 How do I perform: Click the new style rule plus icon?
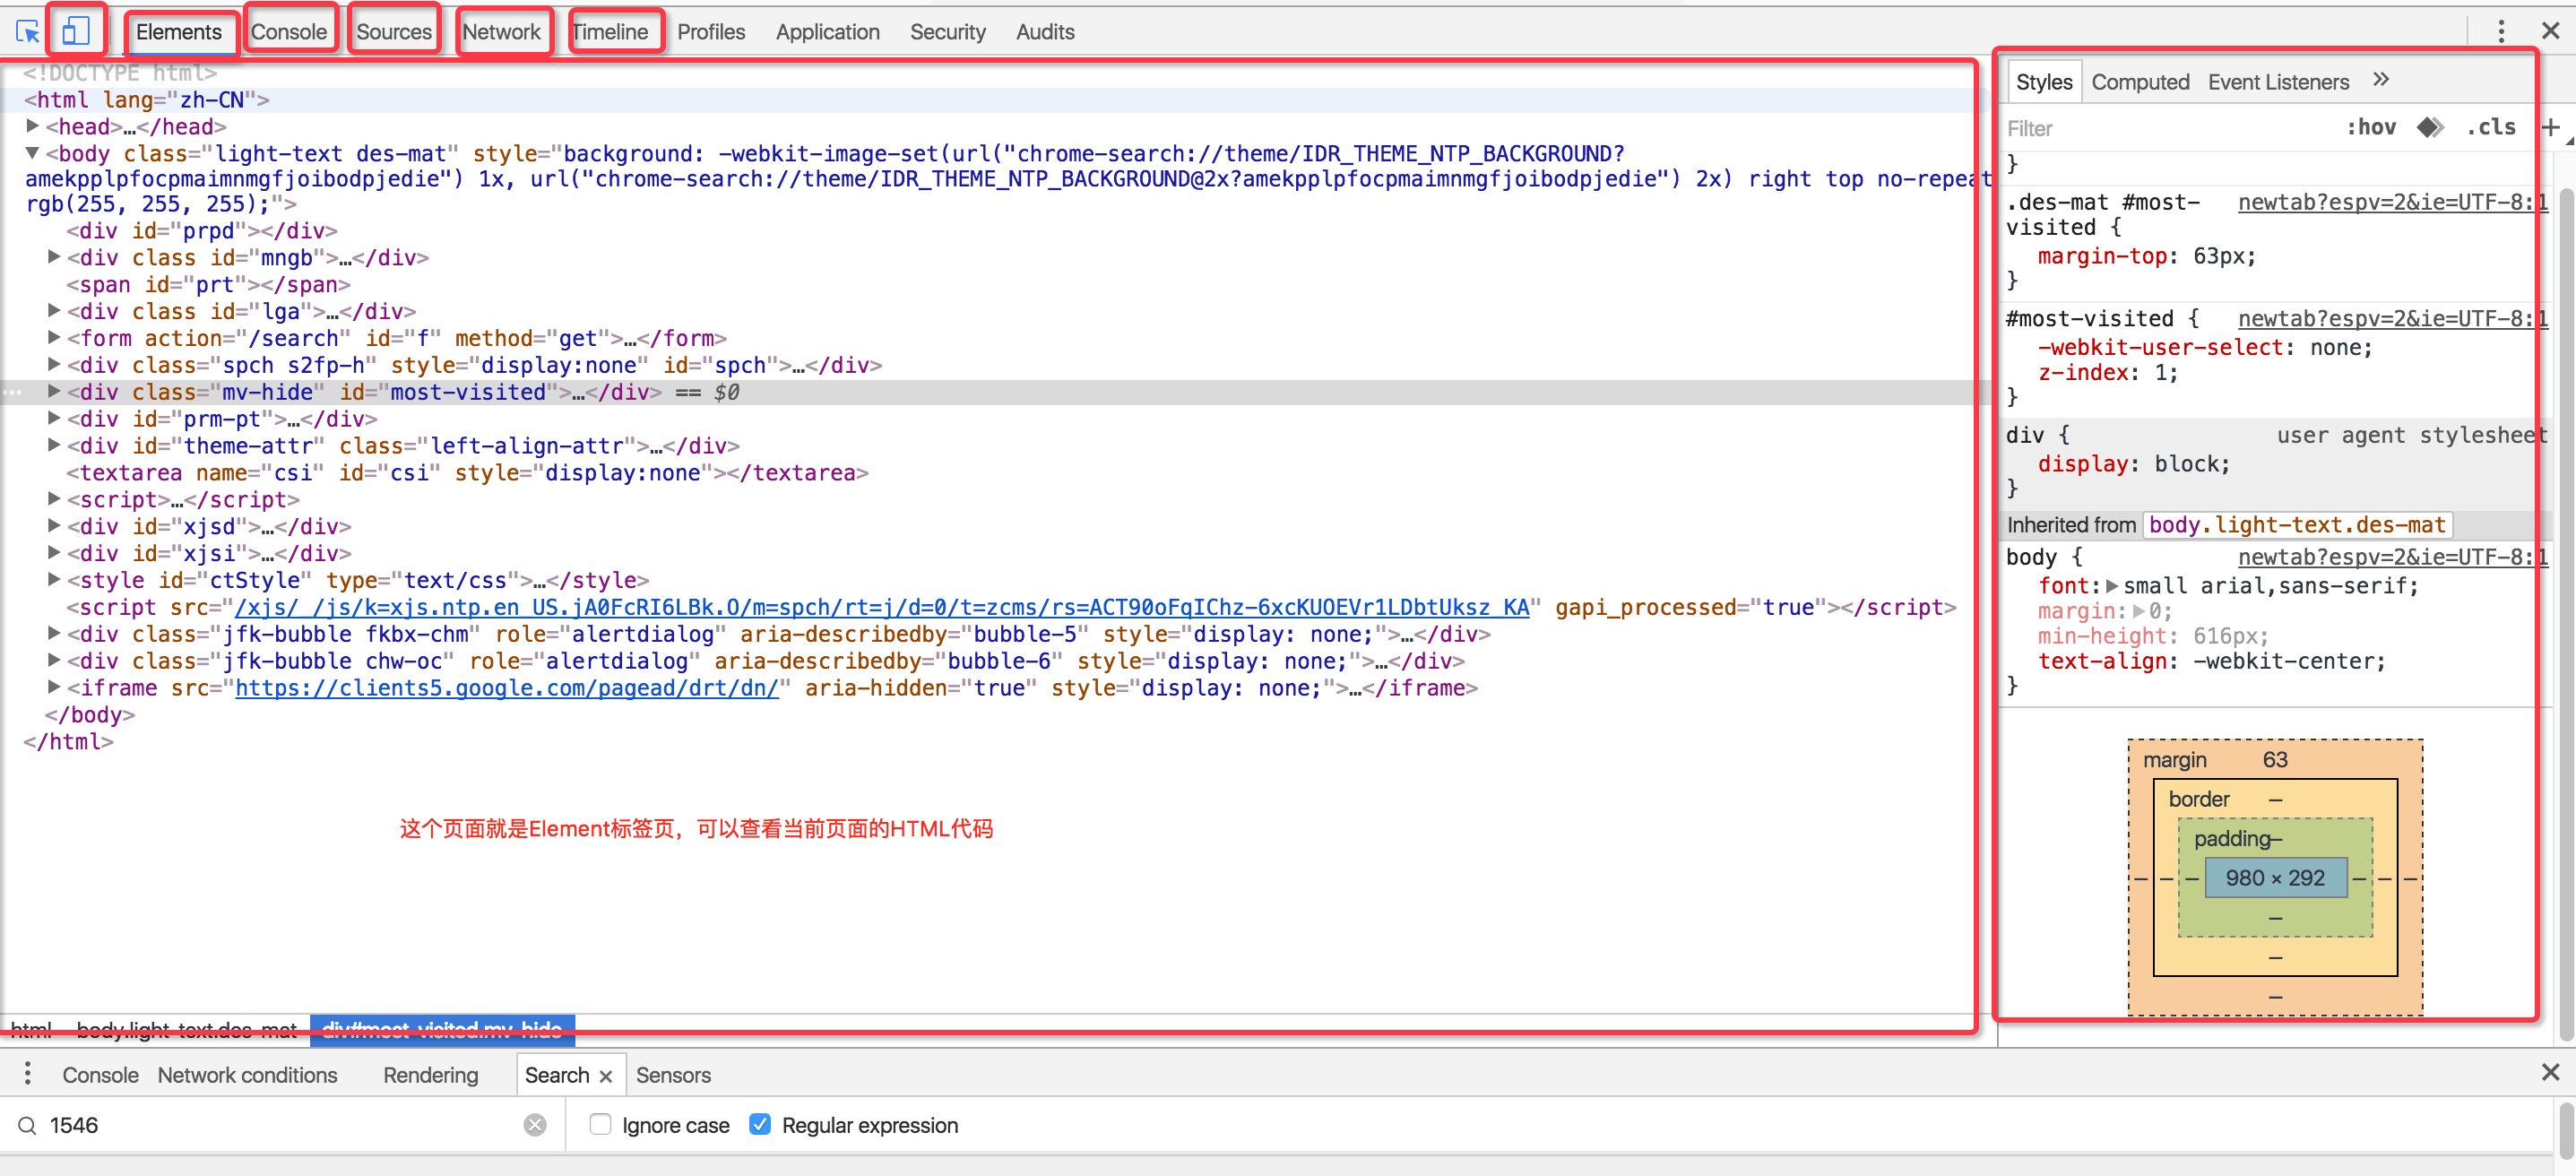pyautogui.click(x=2550, y=127)
